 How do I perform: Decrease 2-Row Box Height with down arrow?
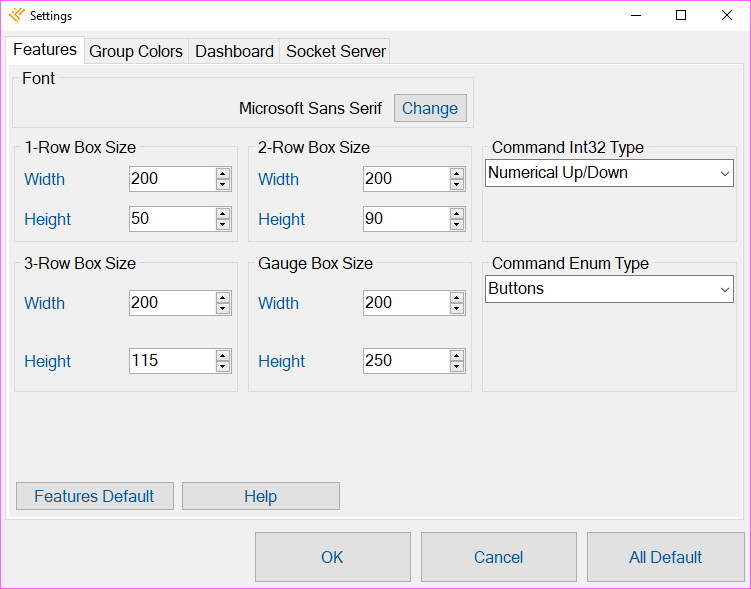coord(457,225)
